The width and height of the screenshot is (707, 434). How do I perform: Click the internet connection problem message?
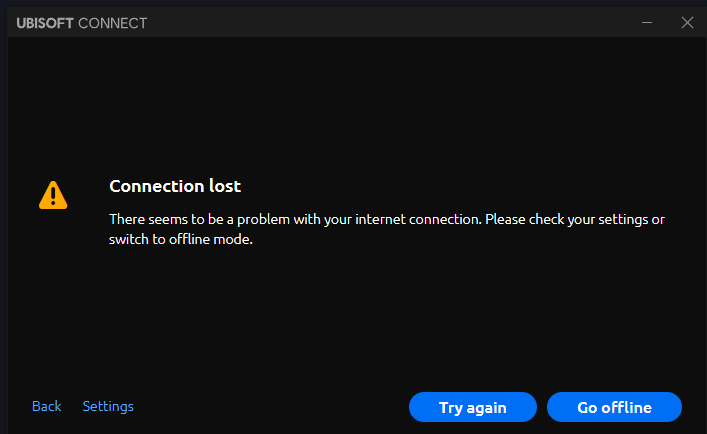click(386, 219)
